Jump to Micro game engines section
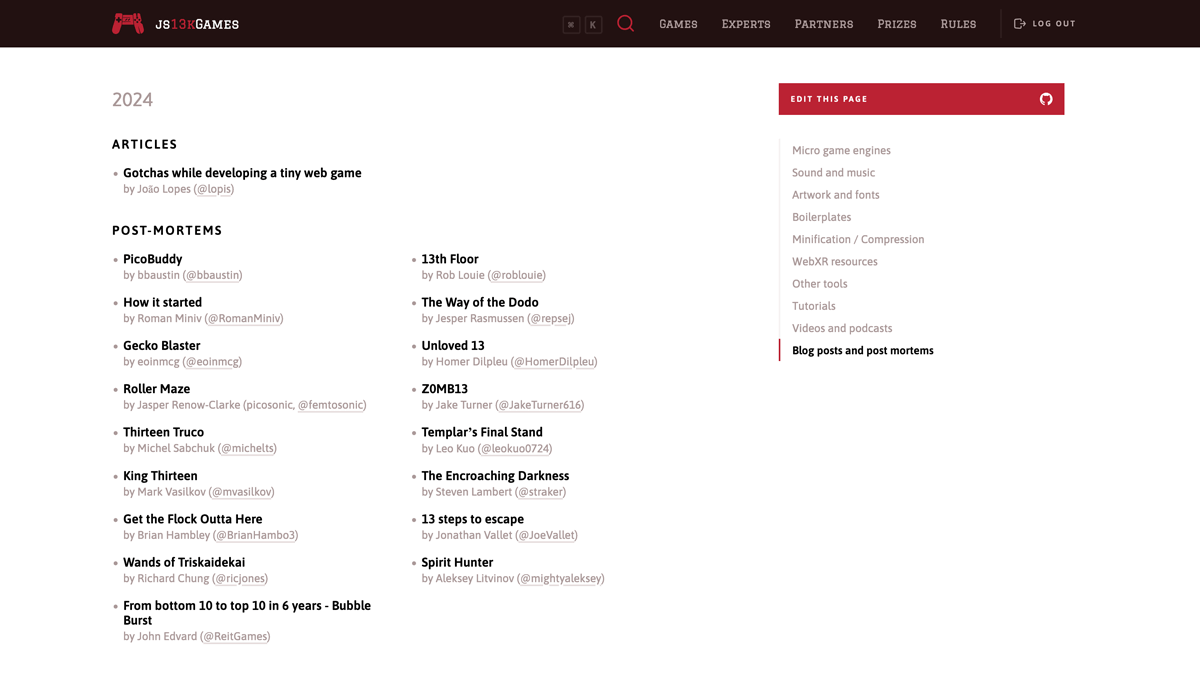 [841, 151]
